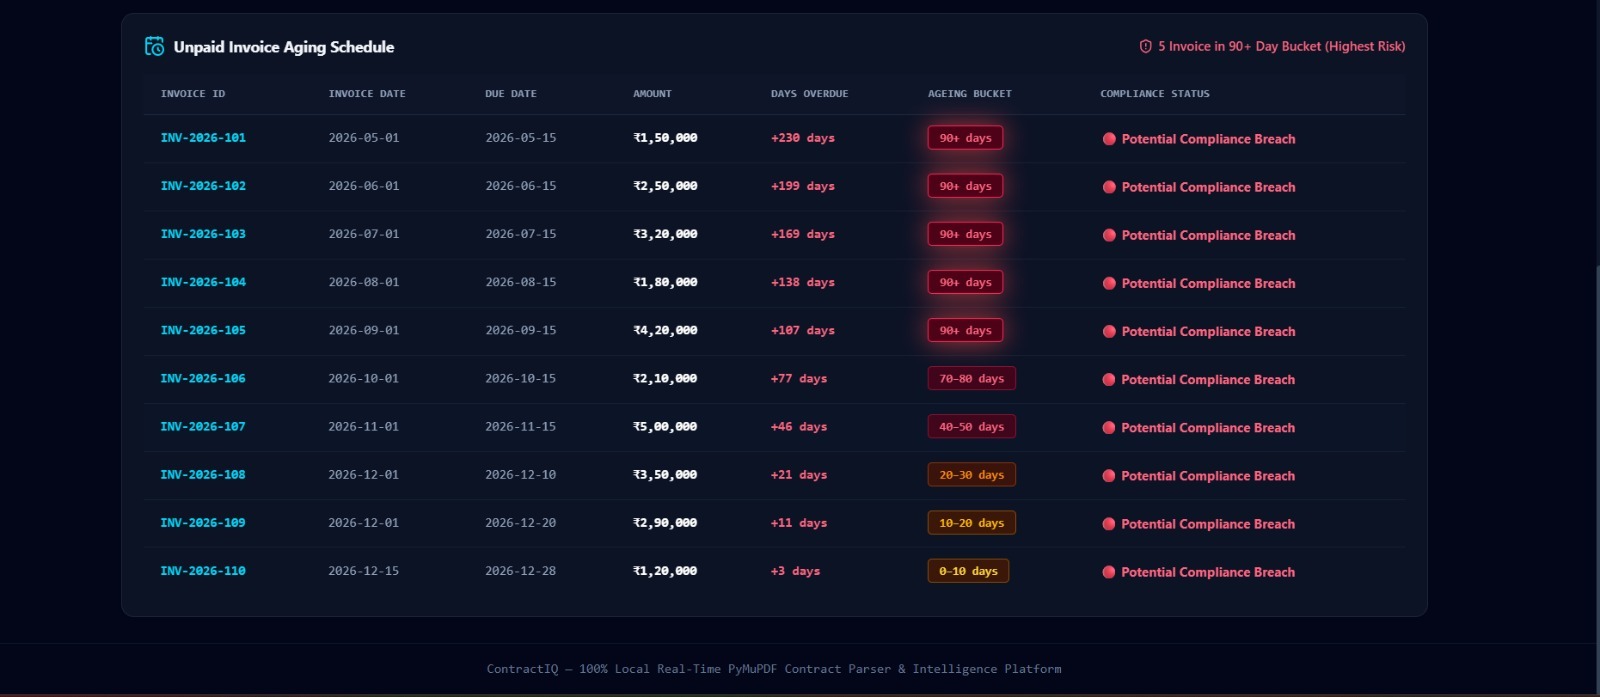Click the 90+ days badge for INV-2026-102

coord(965,186)
